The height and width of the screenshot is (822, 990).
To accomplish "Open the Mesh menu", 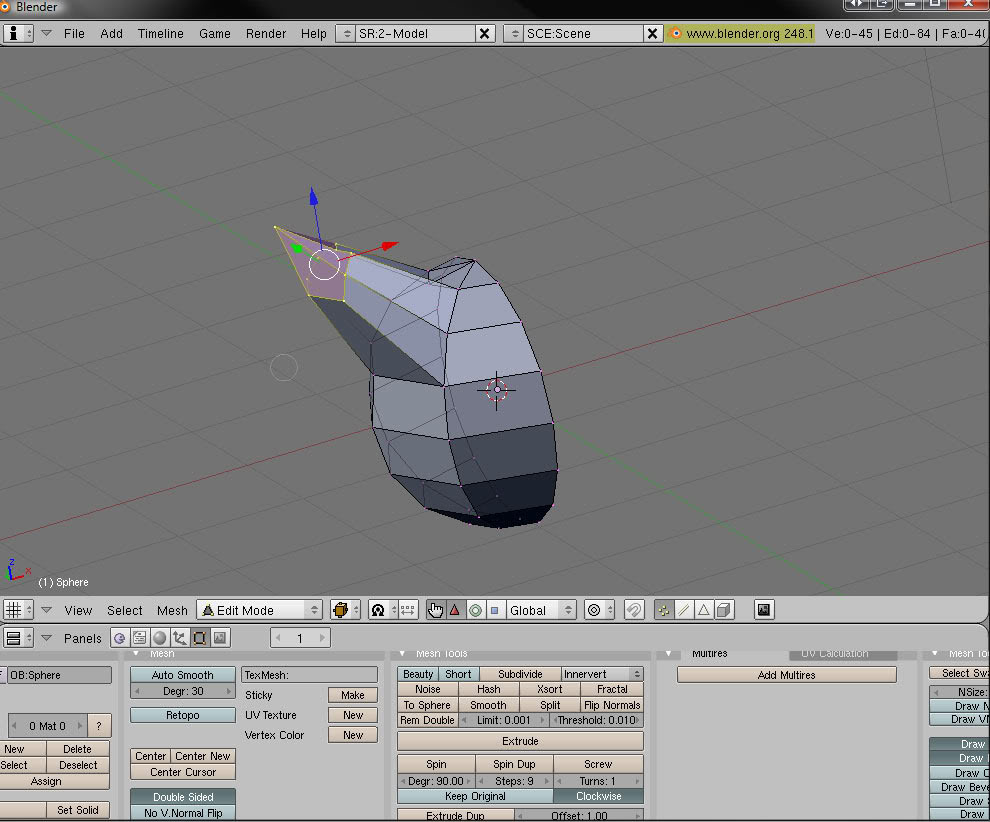I will pyautogui.click(x=172, y=610).
